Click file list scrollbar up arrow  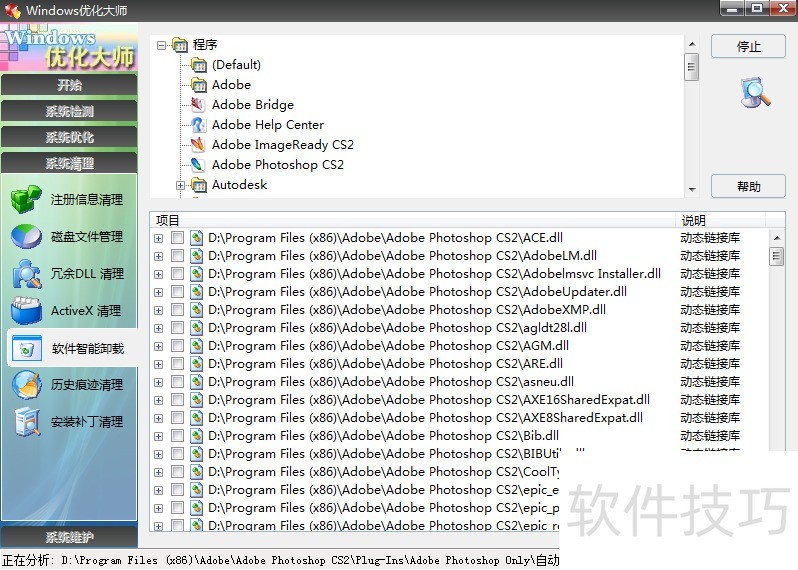776,238
